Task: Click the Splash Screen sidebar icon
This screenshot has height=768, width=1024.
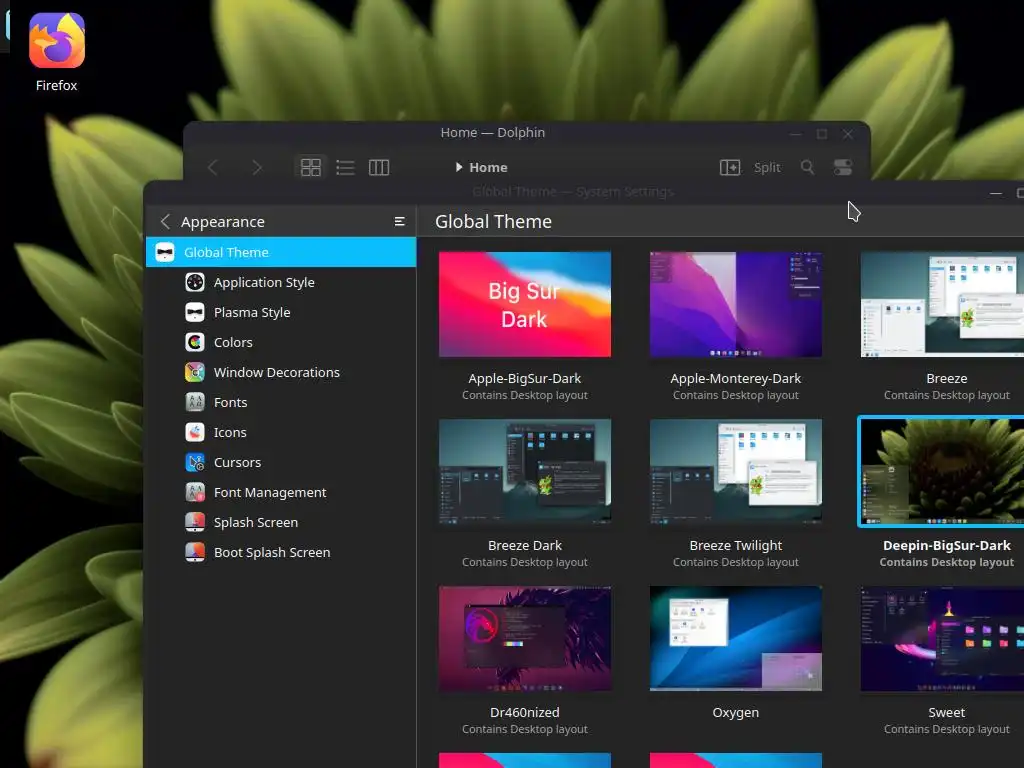Action: 195,522
